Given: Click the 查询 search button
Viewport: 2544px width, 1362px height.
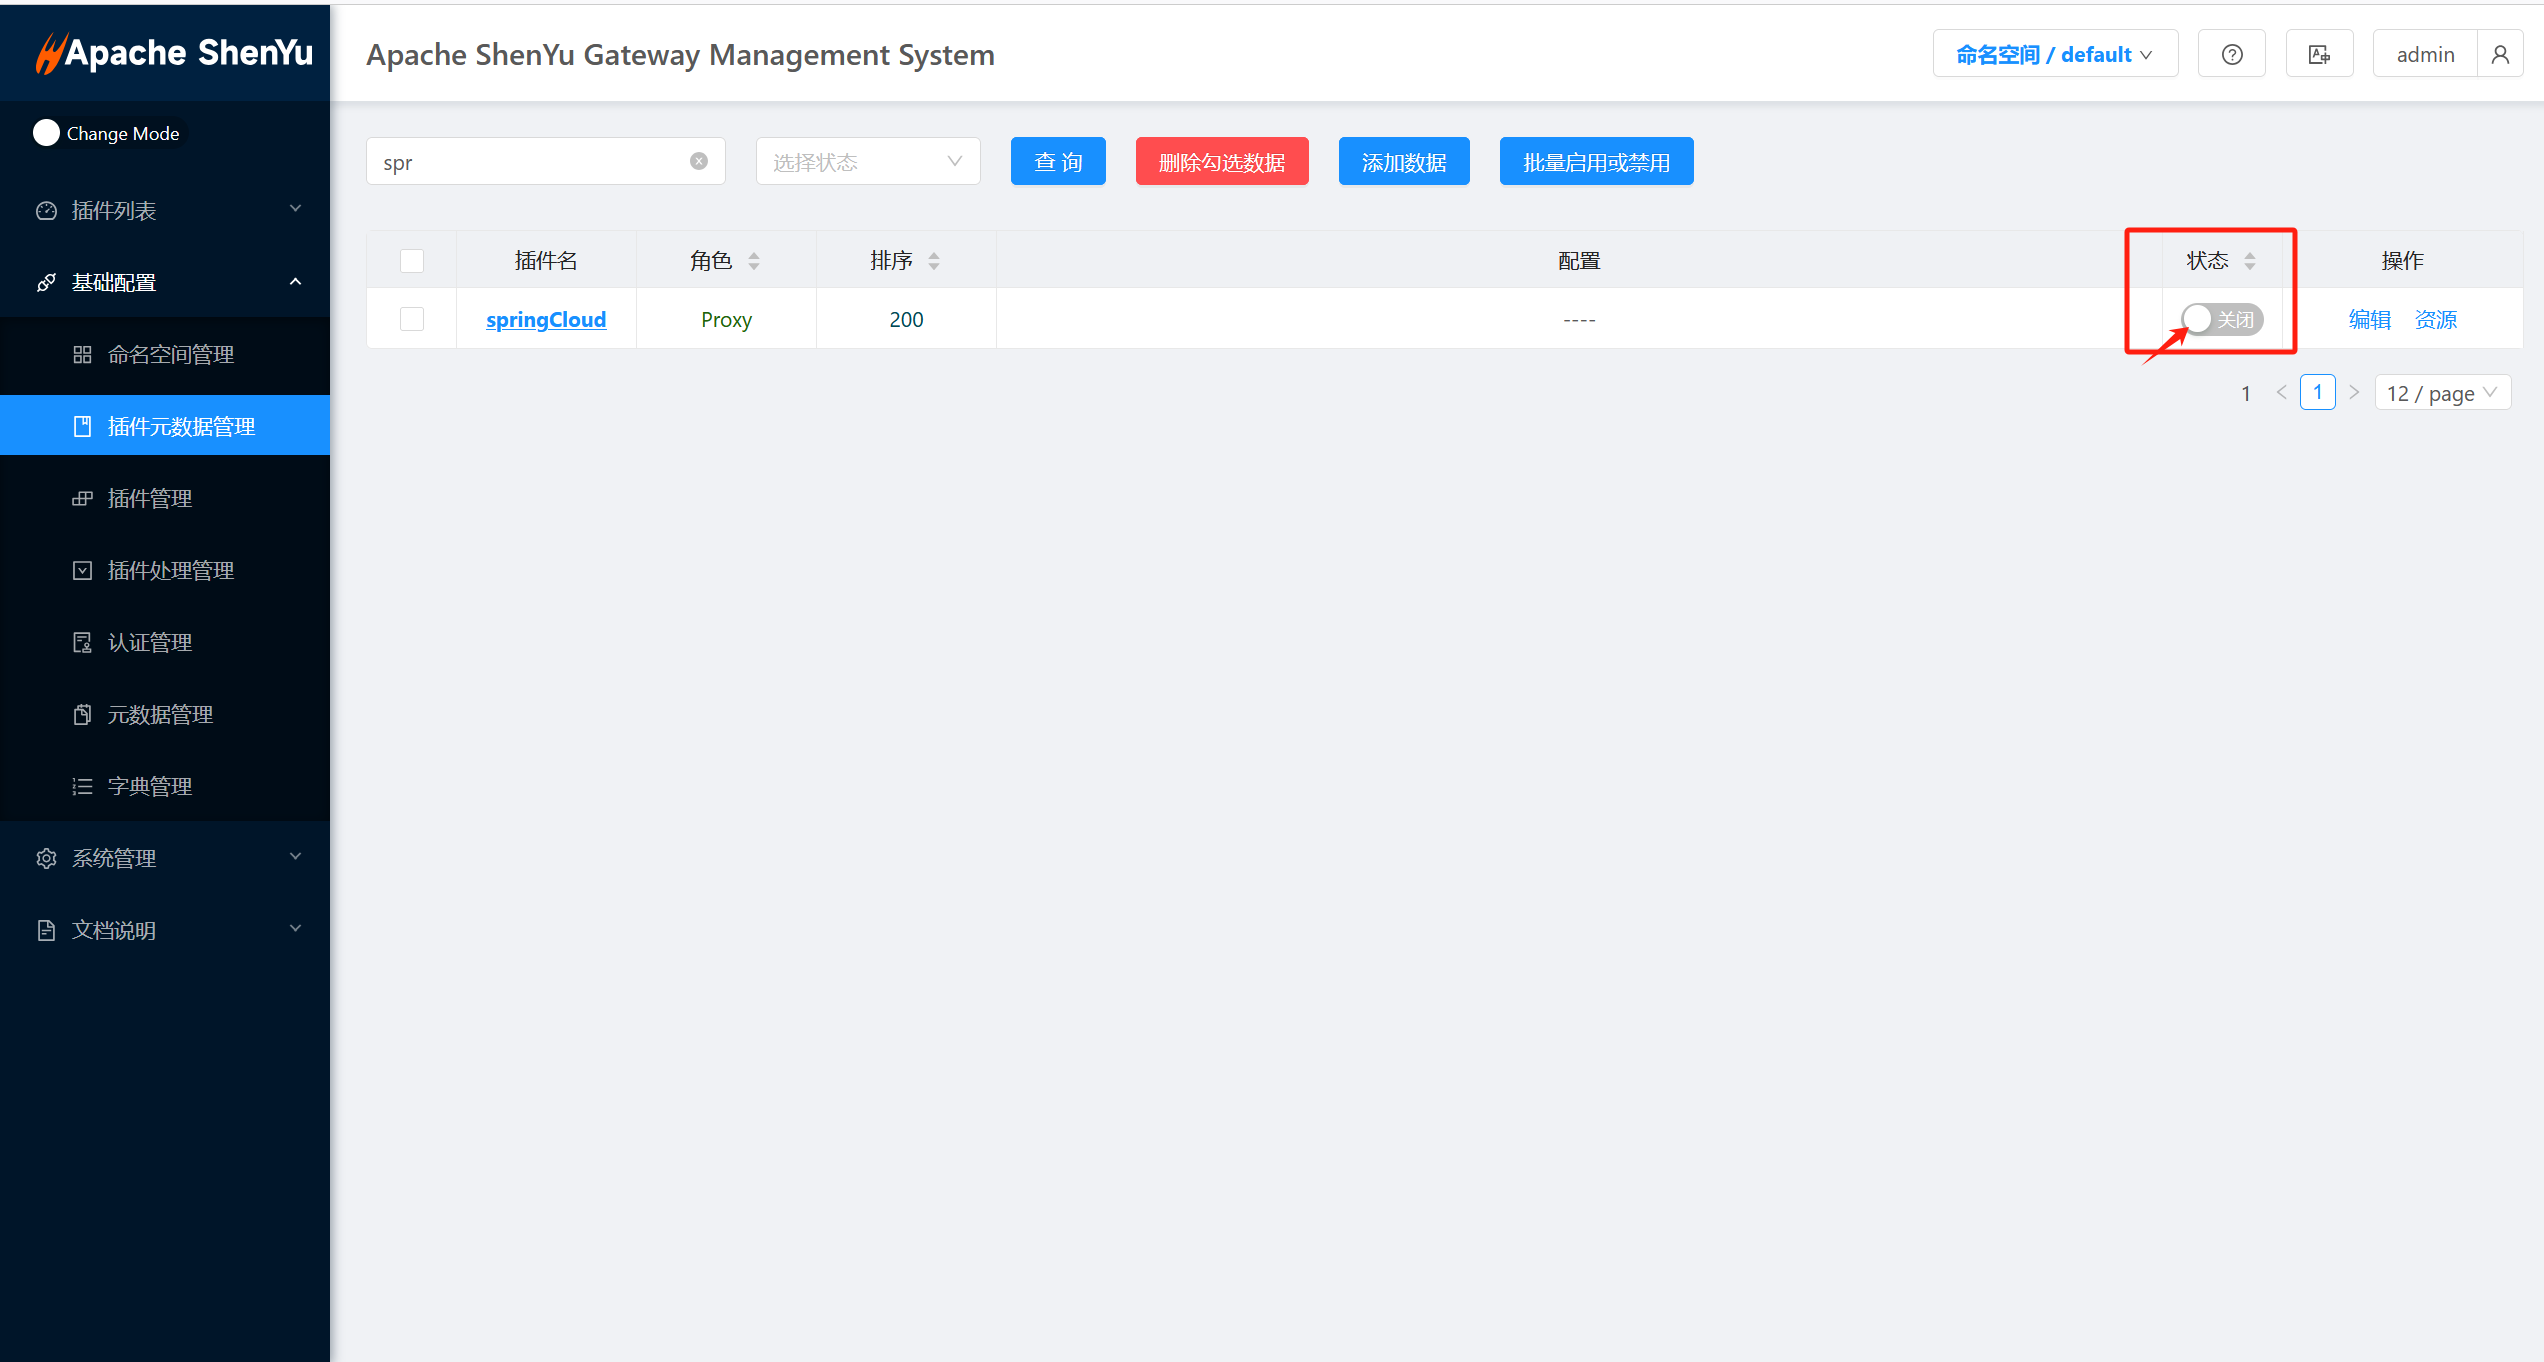Looking at the screenshot, I should click(x=1057, y=161).
